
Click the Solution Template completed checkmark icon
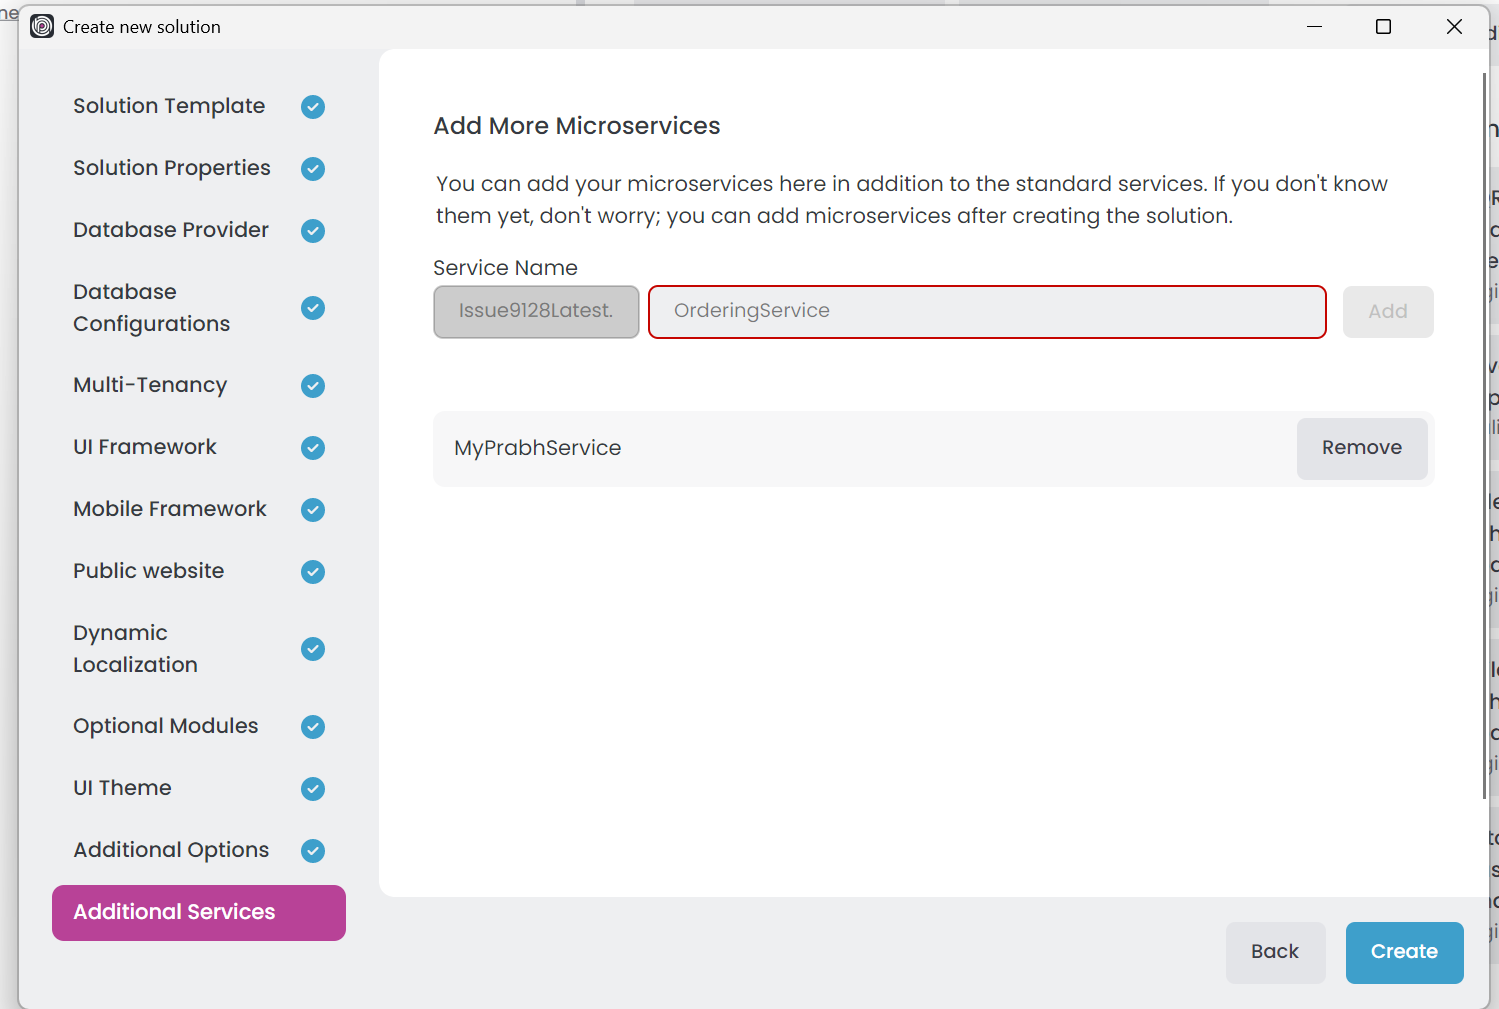click(x=313, y=107)
